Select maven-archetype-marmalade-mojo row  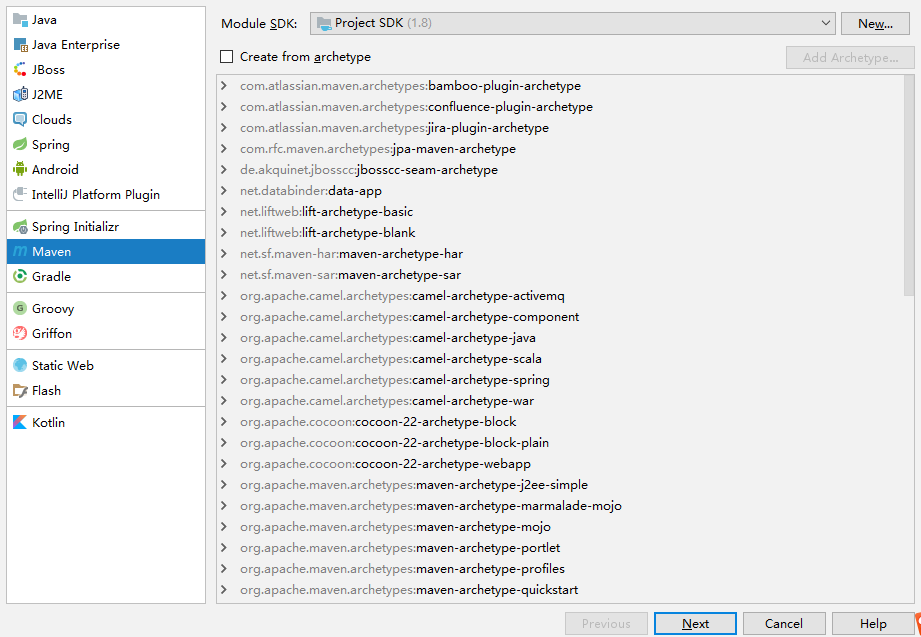click(x=560, y=506)
